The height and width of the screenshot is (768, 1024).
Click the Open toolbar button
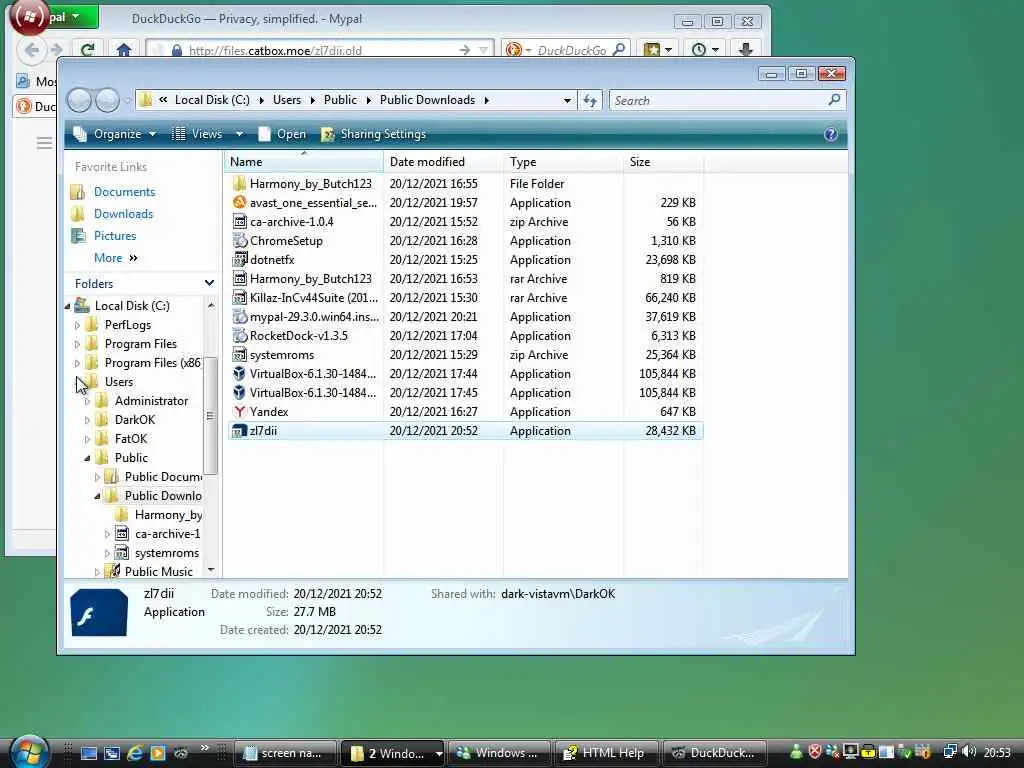pyautogui.click(x=283, y=134)
